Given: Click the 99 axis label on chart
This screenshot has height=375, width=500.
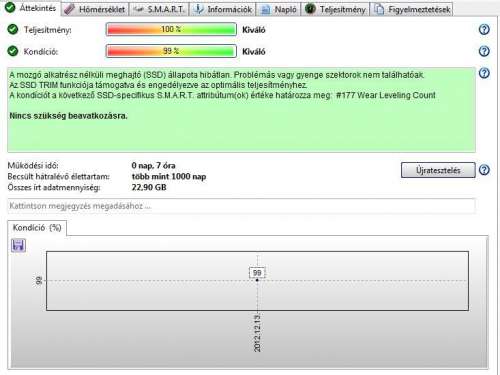Looking at the screenshot, I should pyautogui.click(x=39, y=281).
